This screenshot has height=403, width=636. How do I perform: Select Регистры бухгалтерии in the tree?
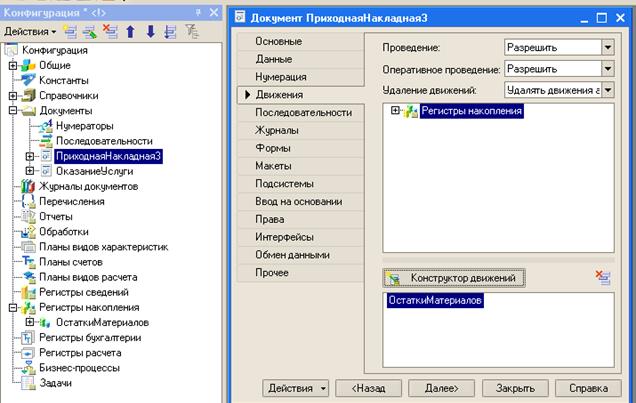pyautogui.click(x=90, y=338)
